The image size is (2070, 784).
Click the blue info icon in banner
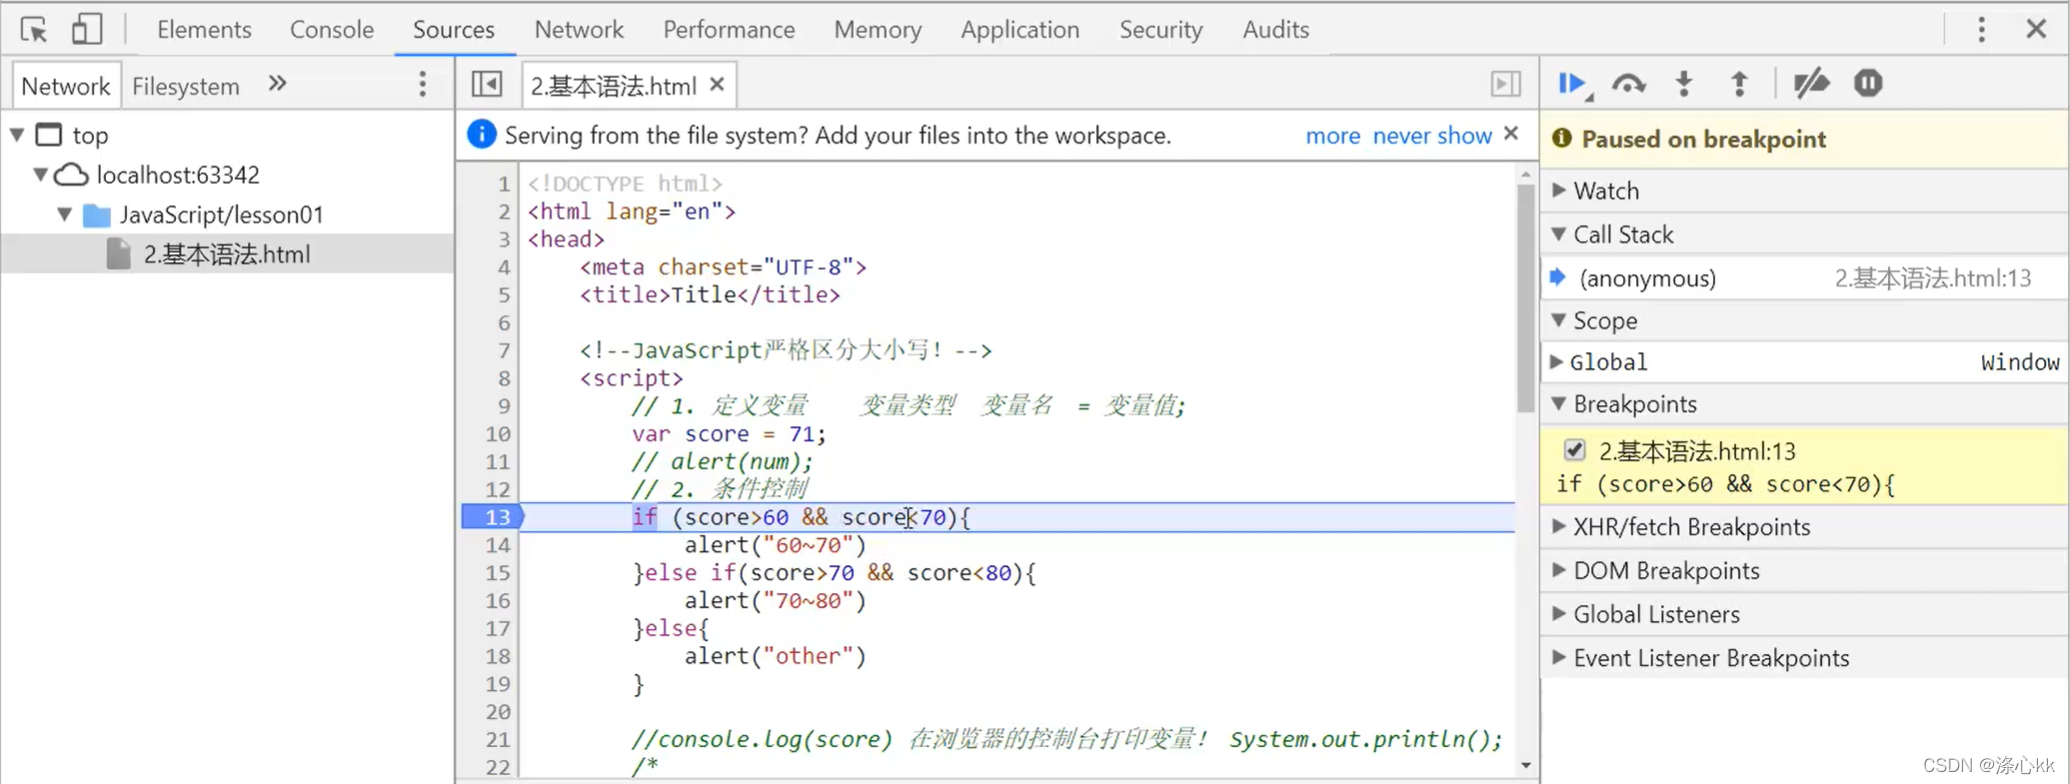(x=481, y=134)
